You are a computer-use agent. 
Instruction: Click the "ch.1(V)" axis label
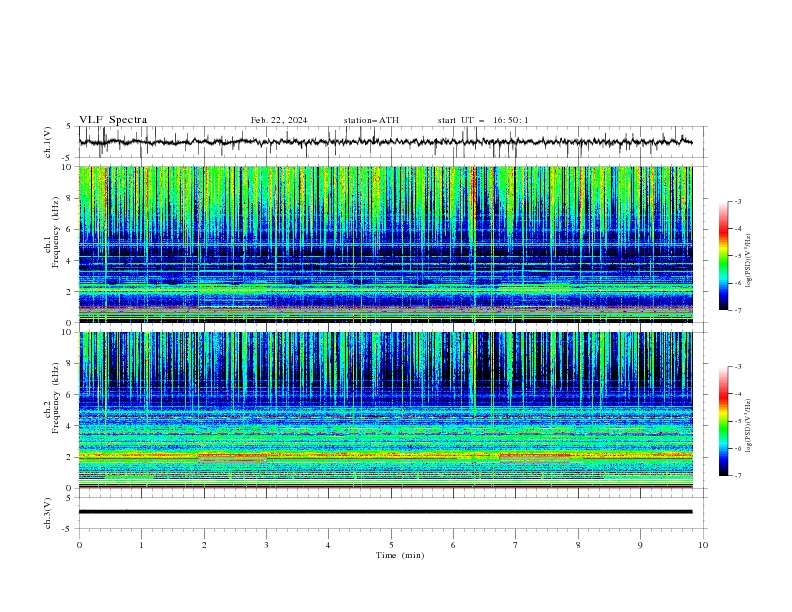tap(48, 142)
